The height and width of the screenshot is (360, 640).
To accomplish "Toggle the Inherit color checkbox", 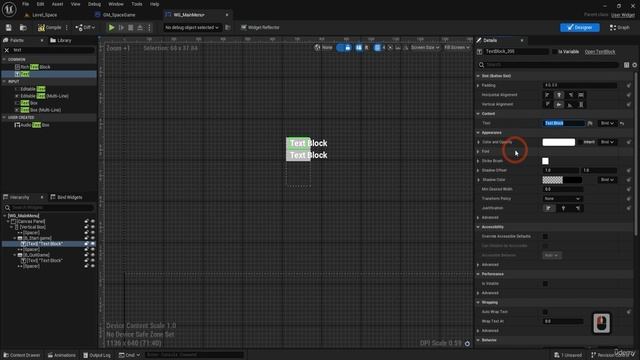I will (x=580, y=142).
